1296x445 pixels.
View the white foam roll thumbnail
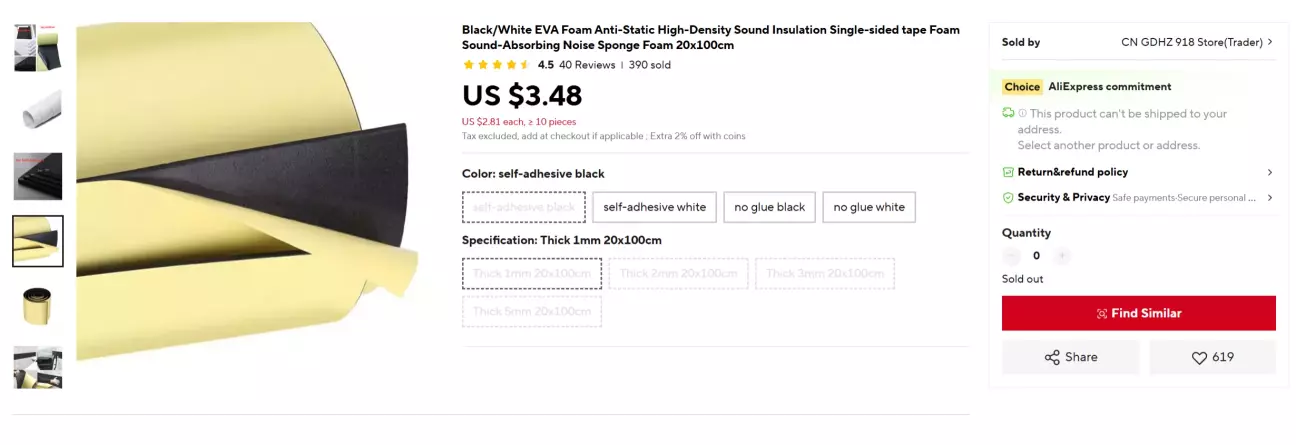tap(38, 111)
